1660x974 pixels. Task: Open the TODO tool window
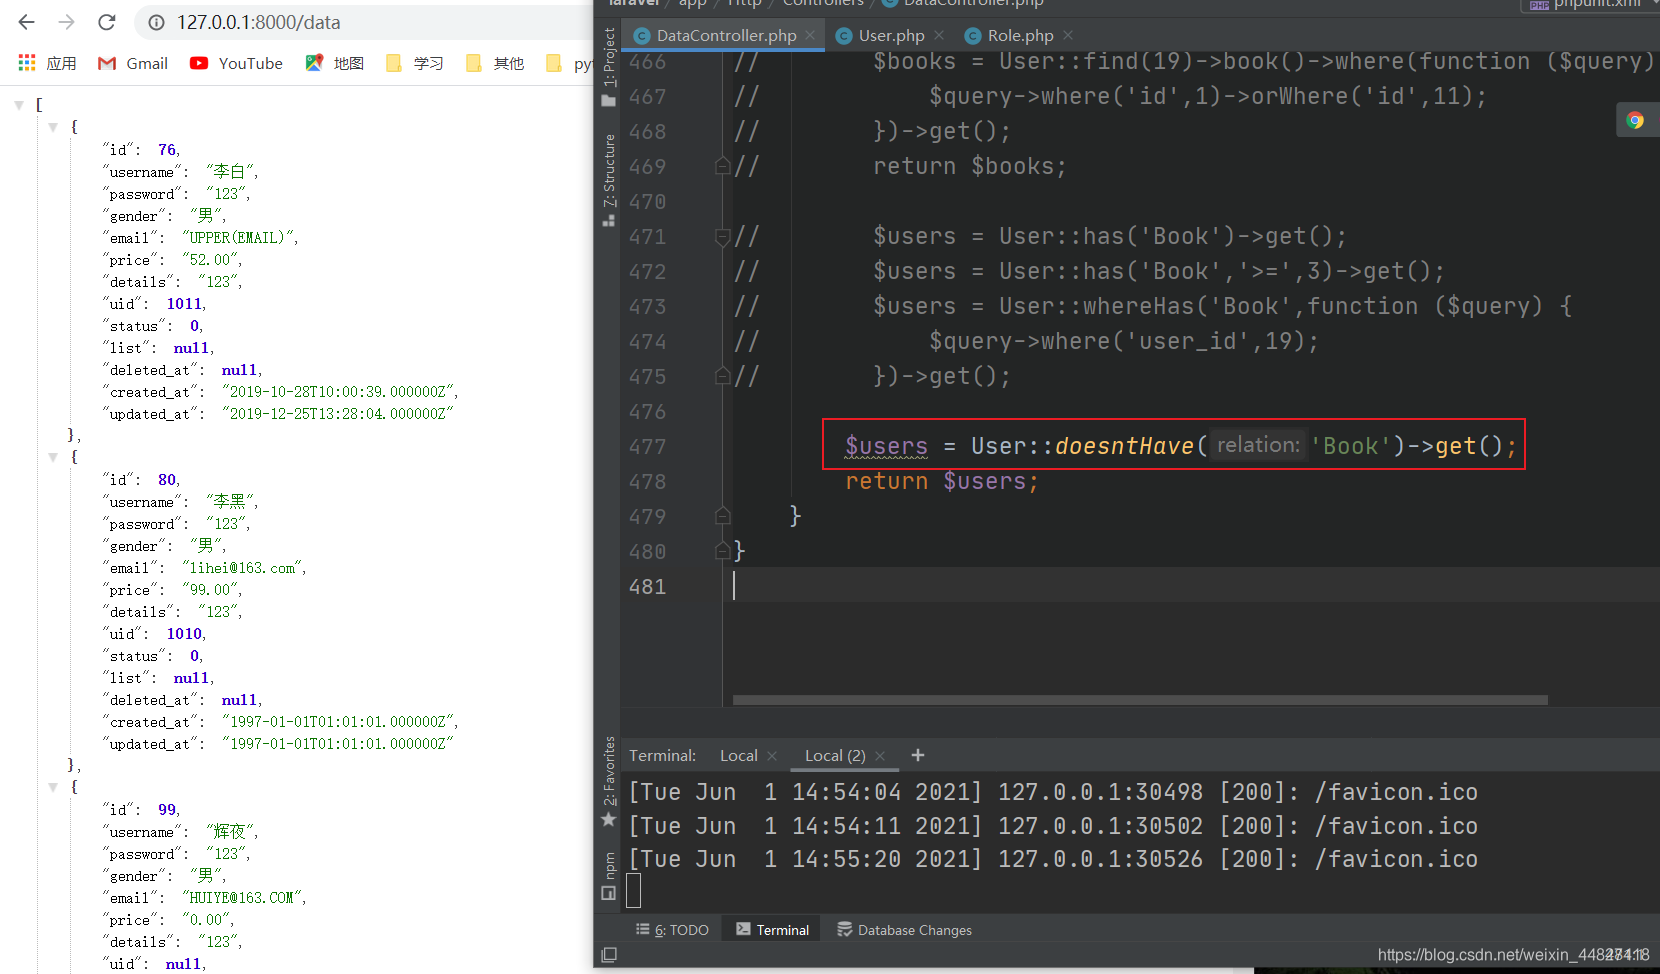click(672, 930)
